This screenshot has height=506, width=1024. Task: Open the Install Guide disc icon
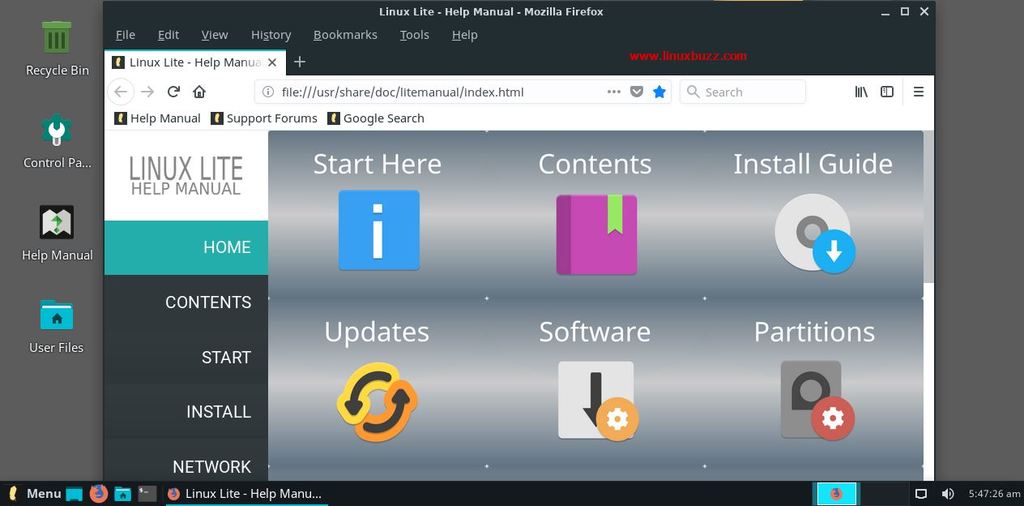click(814, 233)
